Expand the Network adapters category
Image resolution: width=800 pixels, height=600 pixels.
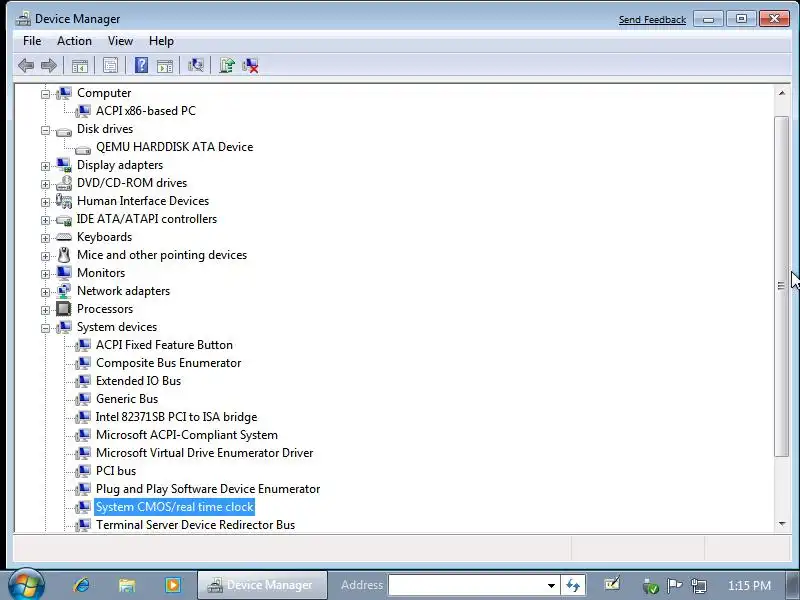pos(45,292)
